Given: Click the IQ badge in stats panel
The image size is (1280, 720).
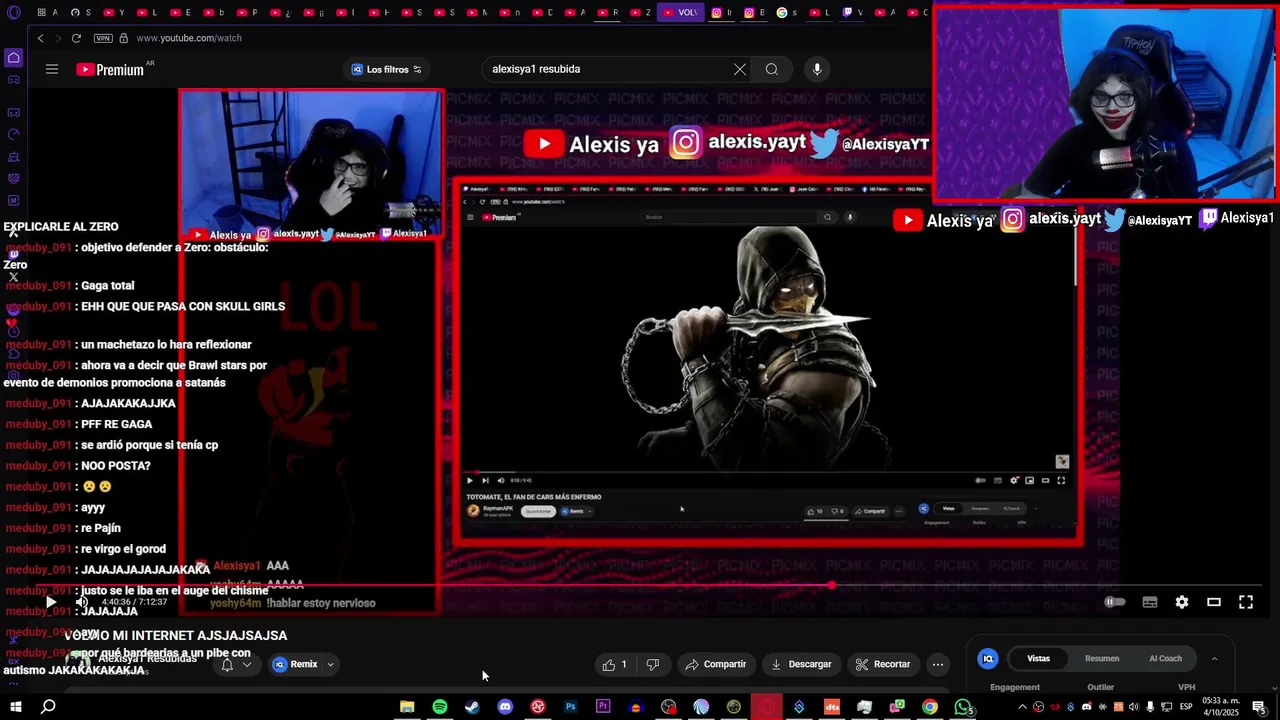Looking at the screenshot, I should click(988, 658).
